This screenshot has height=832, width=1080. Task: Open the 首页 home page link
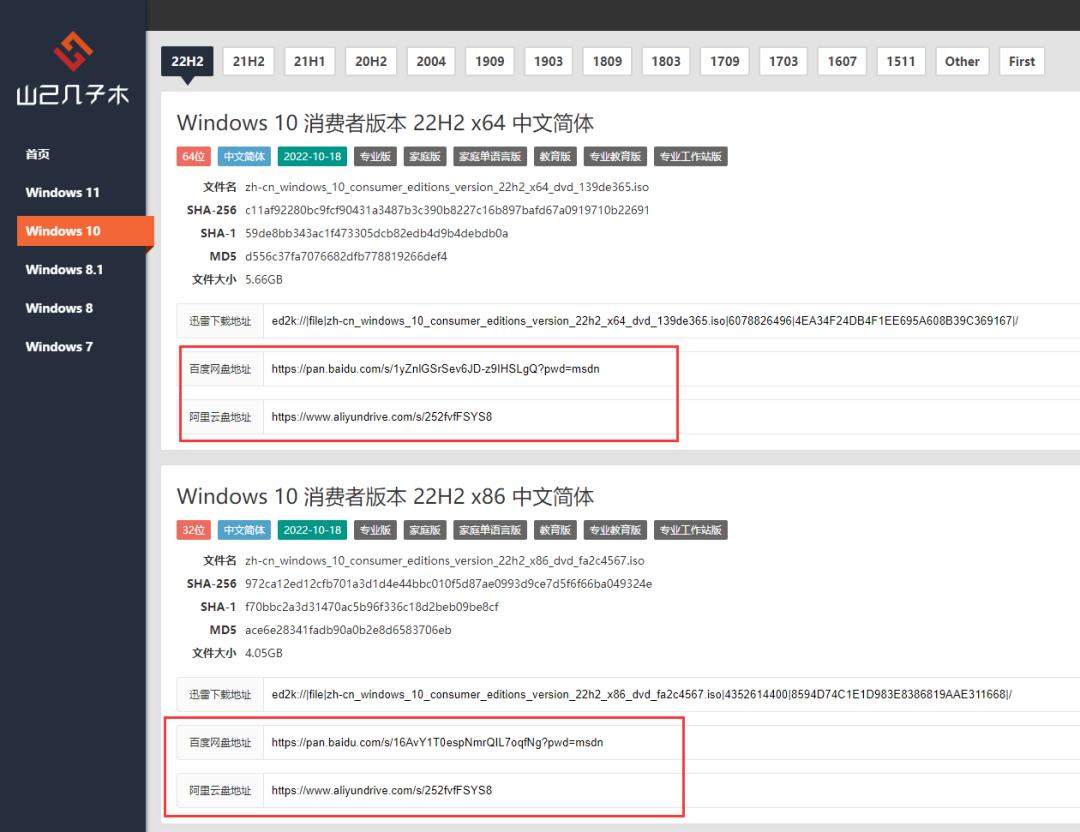point(38,154)
